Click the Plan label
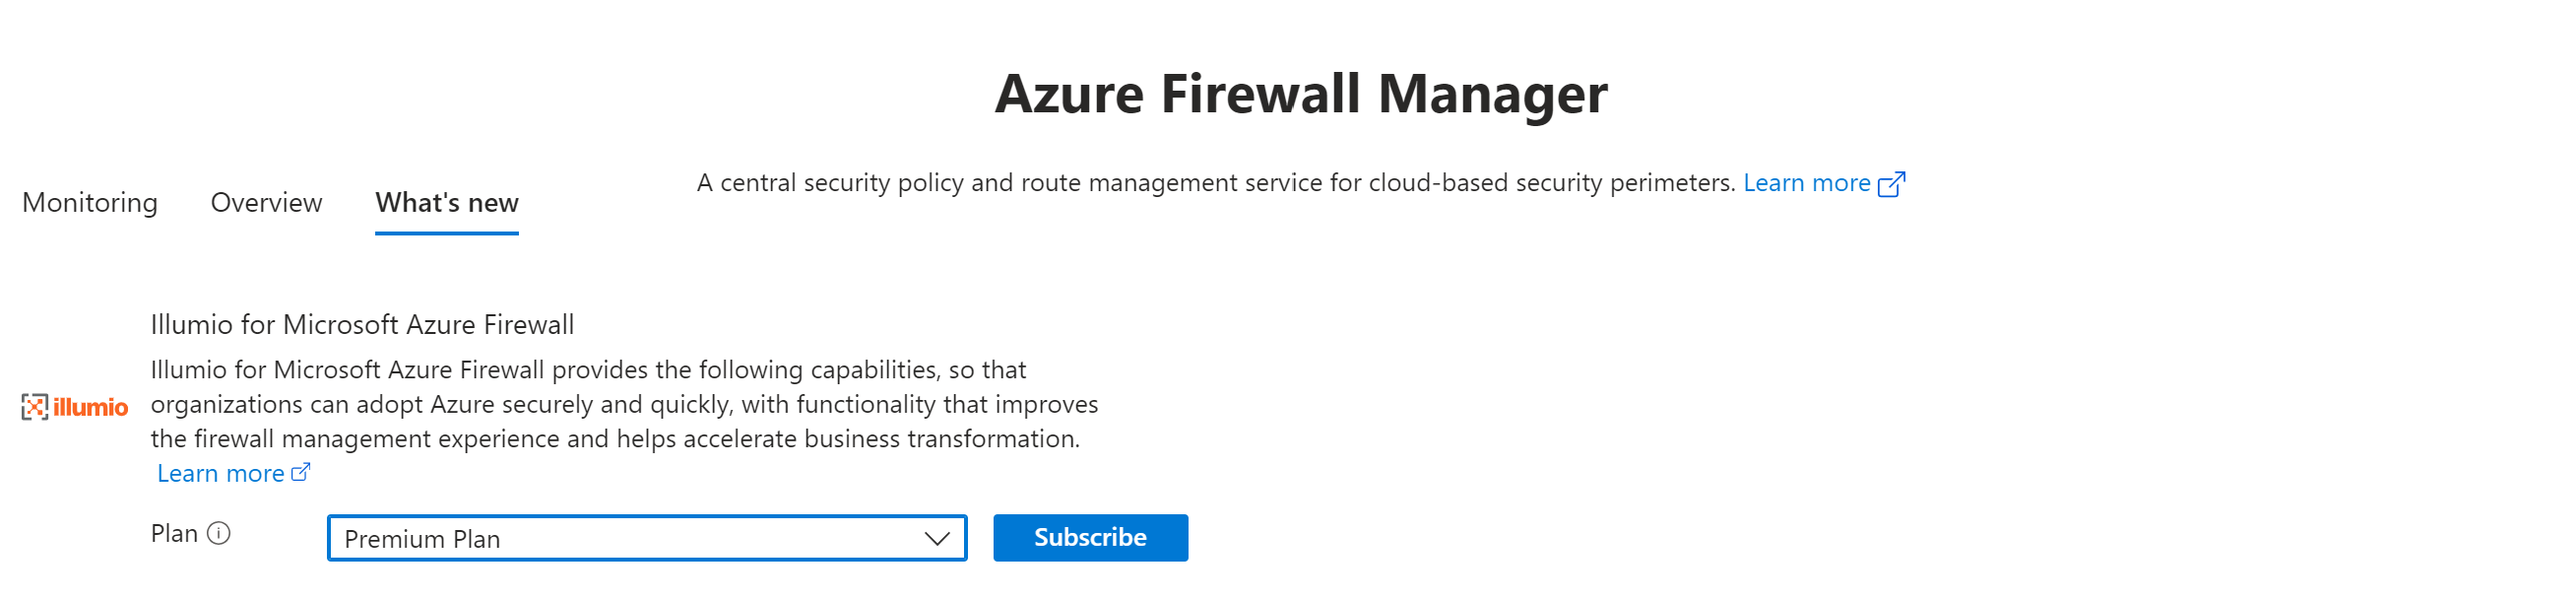Screen dimensions: 2576x599 click(174, 533)
